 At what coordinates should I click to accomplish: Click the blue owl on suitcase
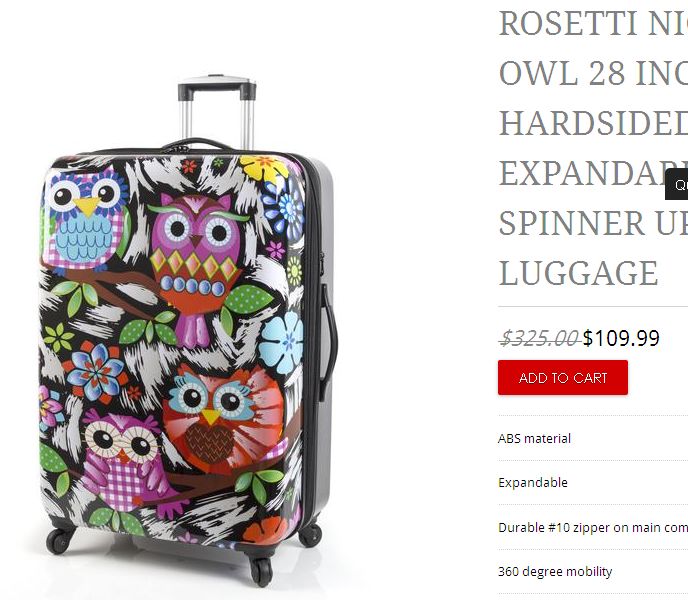coord(87,219)
